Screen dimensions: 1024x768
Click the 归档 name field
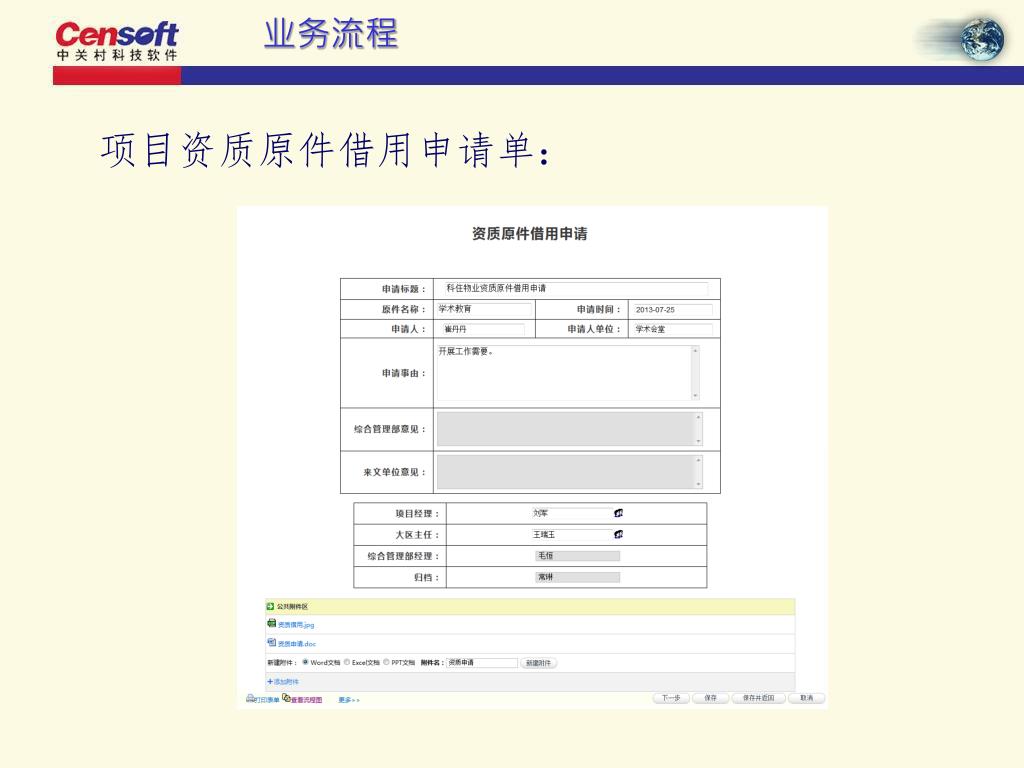point(577,577)
